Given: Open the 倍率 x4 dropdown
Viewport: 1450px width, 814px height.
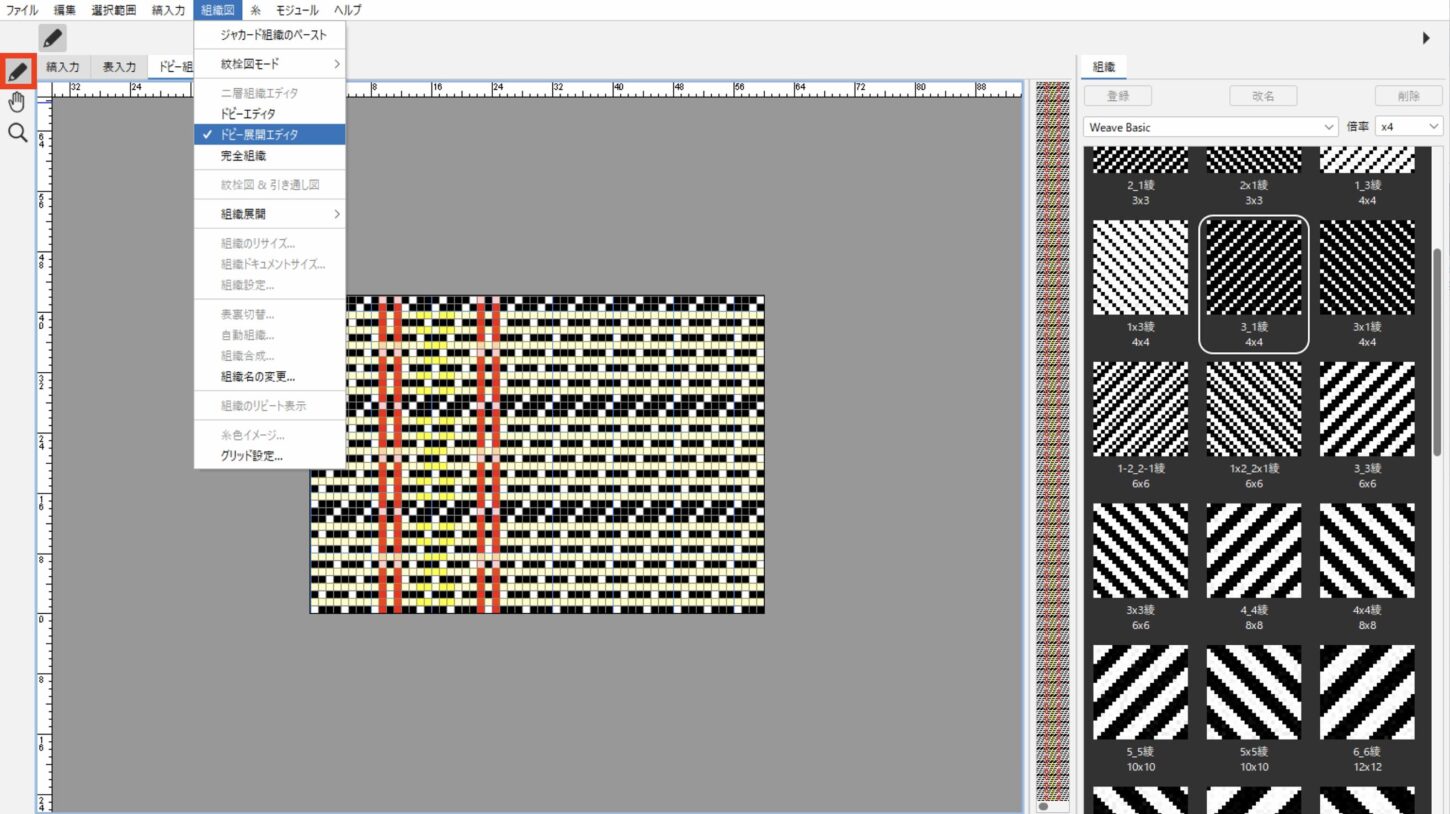Looking at the screenshot, I should (1409, 127).
